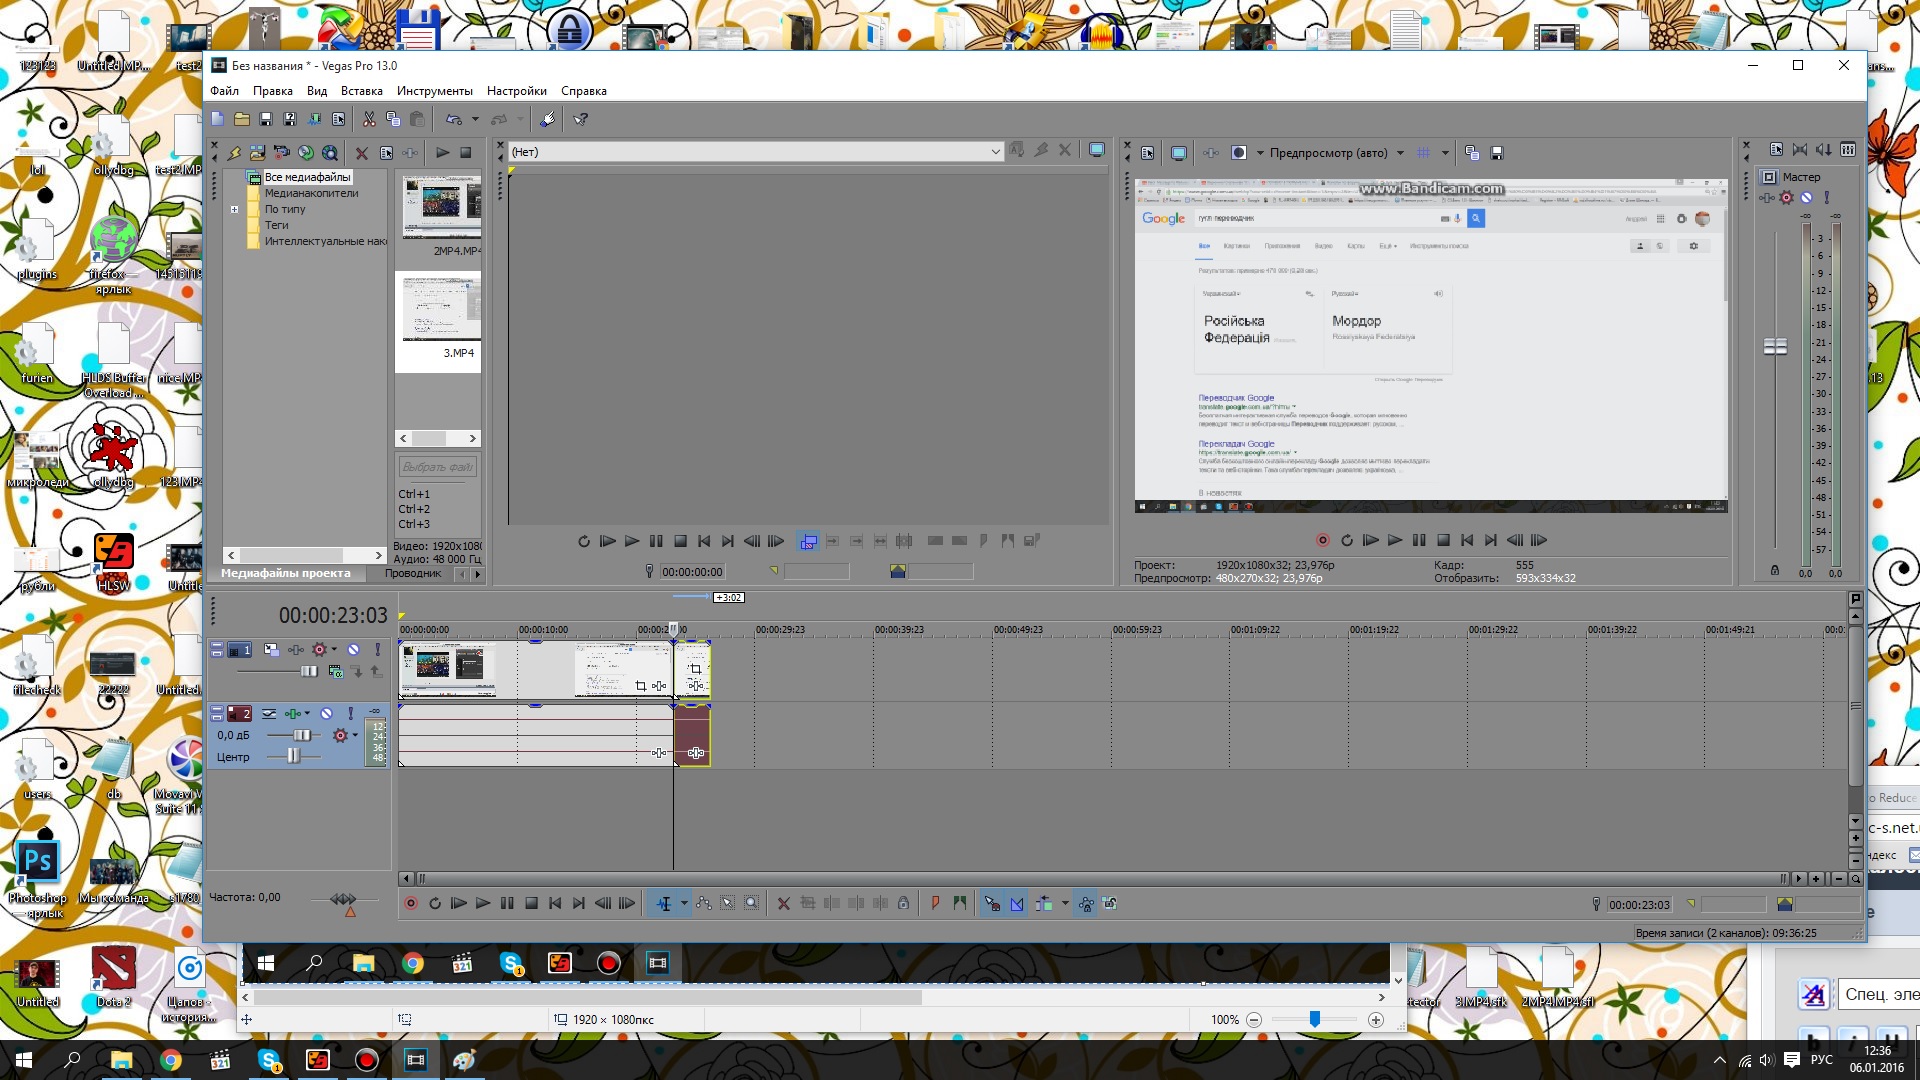Click the Import Media icon in media panel
This screenshot has width=1920, height=1080.
click(x=258, y=153)
